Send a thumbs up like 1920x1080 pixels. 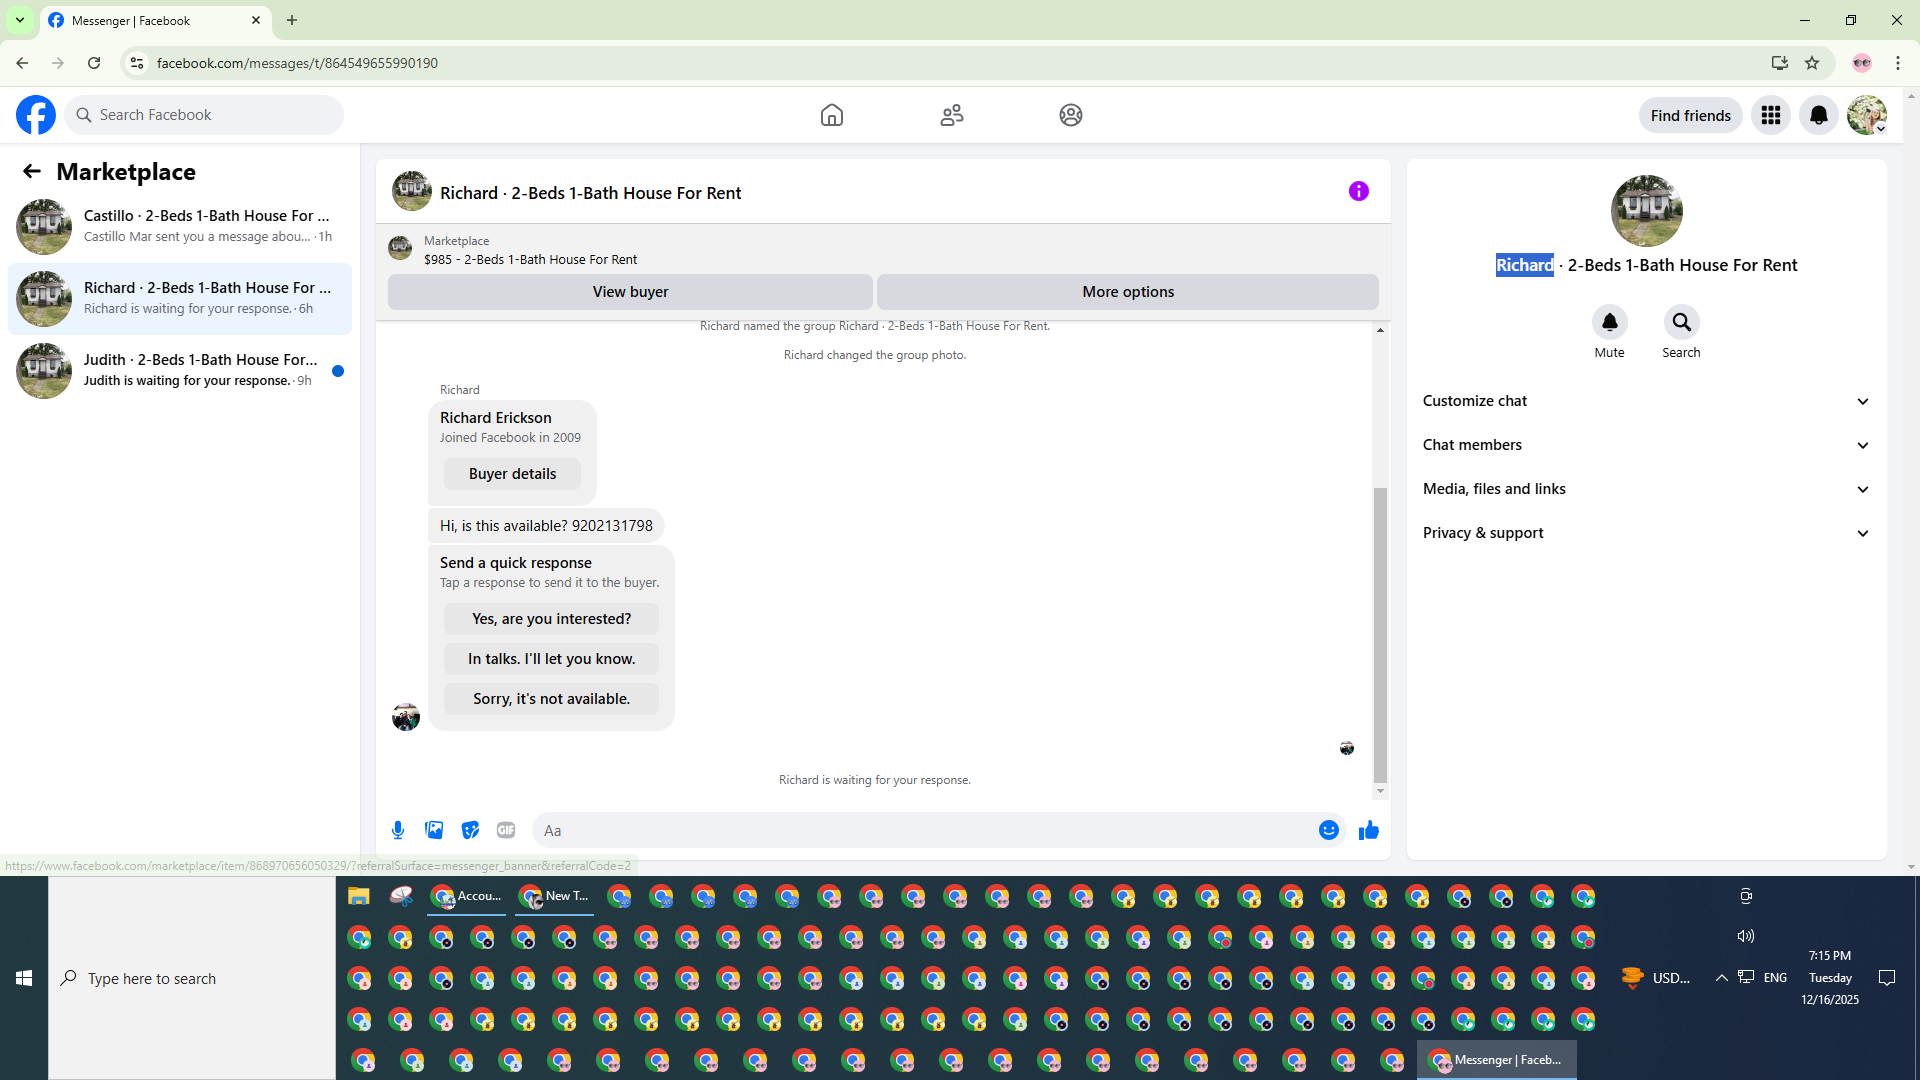tap(1369, 830)
